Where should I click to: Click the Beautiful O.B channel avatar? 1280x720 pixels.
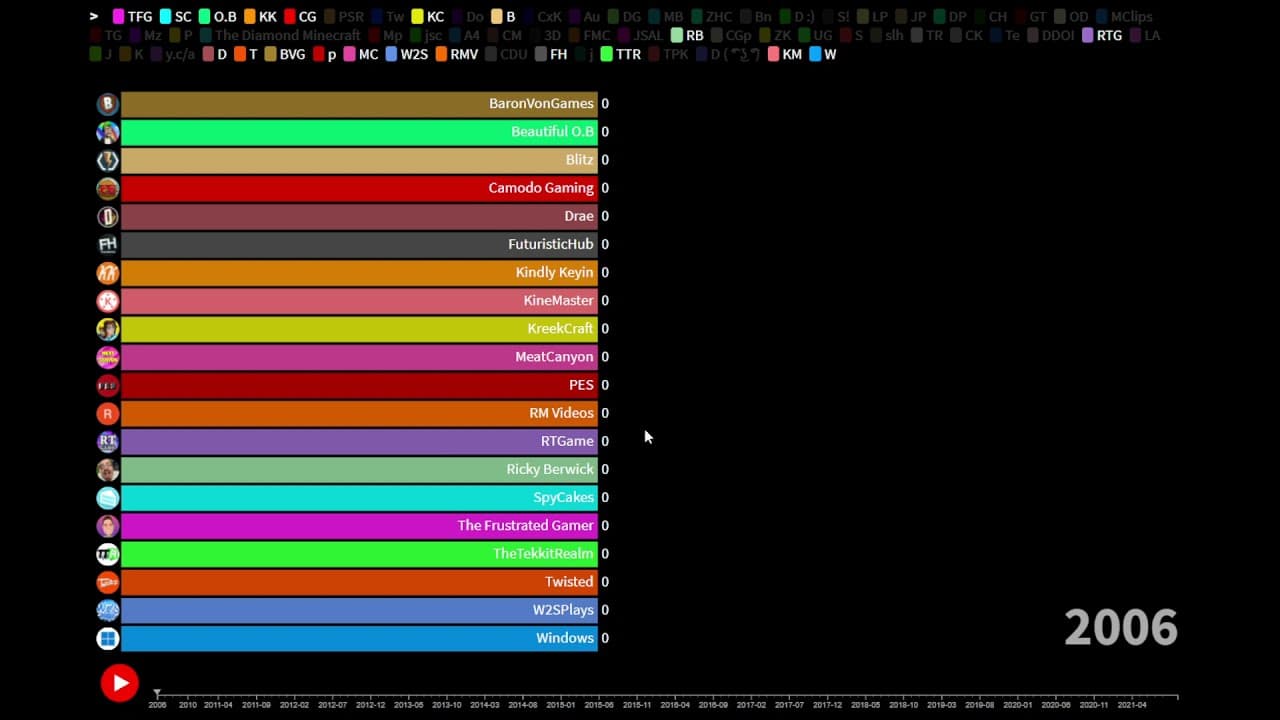pyautogui.click(x=108, y=132)
